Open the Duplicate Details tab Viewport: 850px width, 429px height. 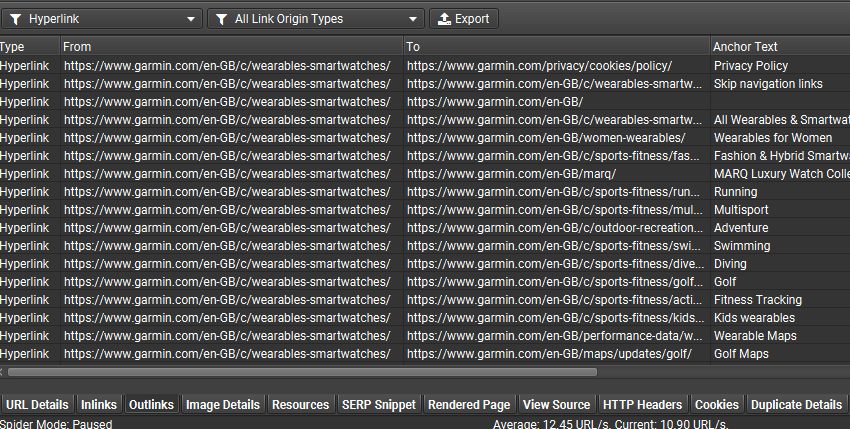(x=796, y=405)
